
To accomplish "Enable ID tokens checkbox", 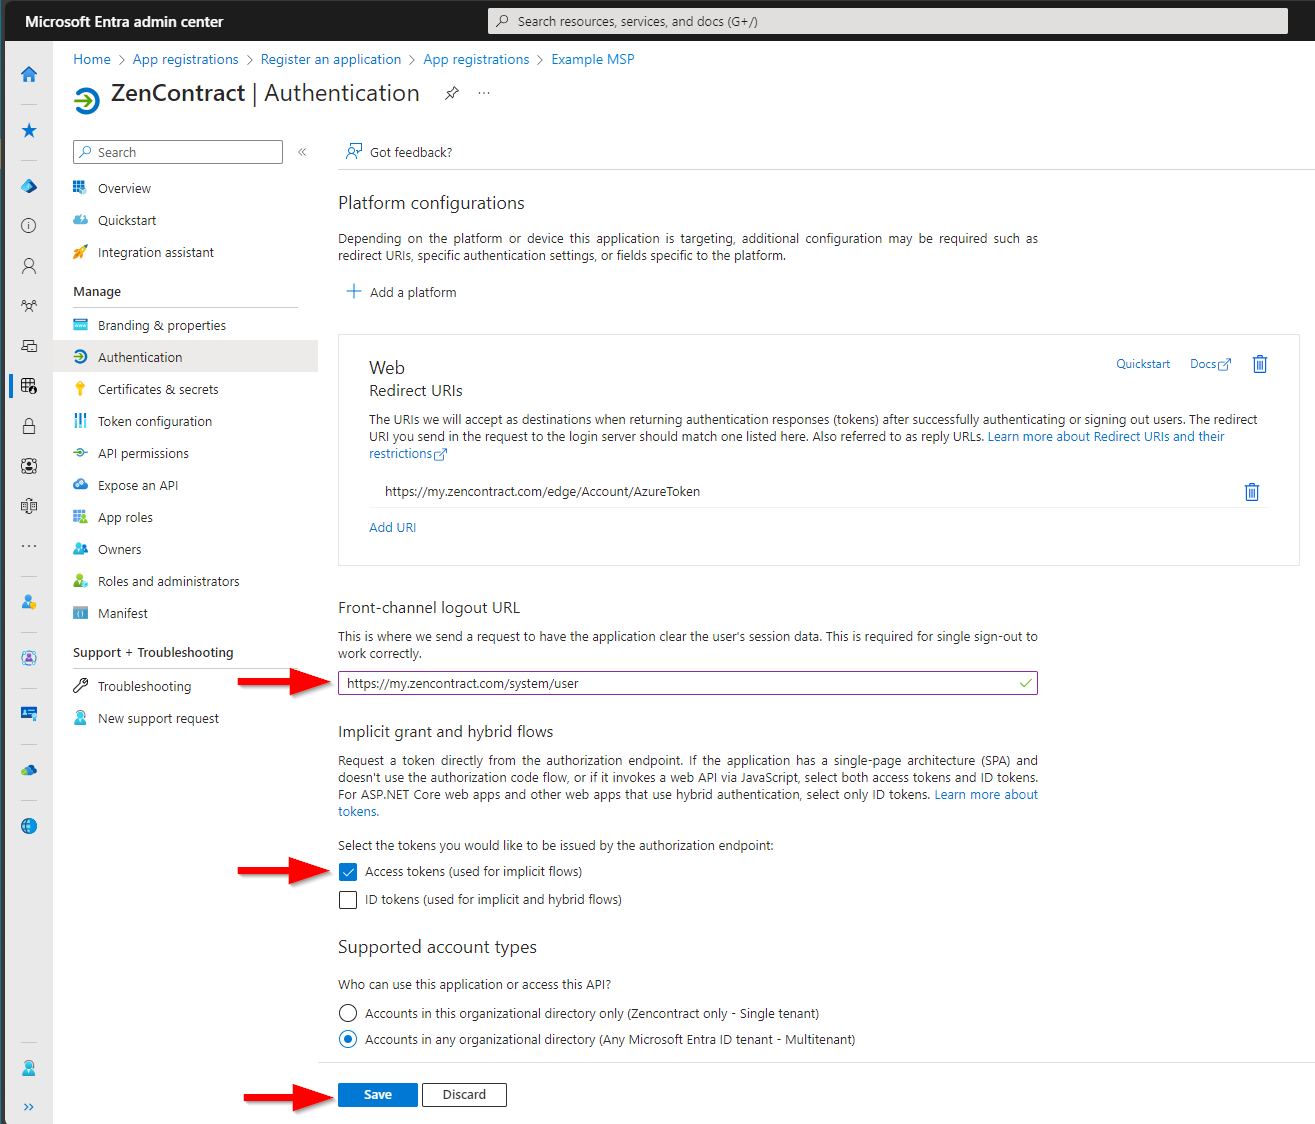I will (x=347, y=899).
